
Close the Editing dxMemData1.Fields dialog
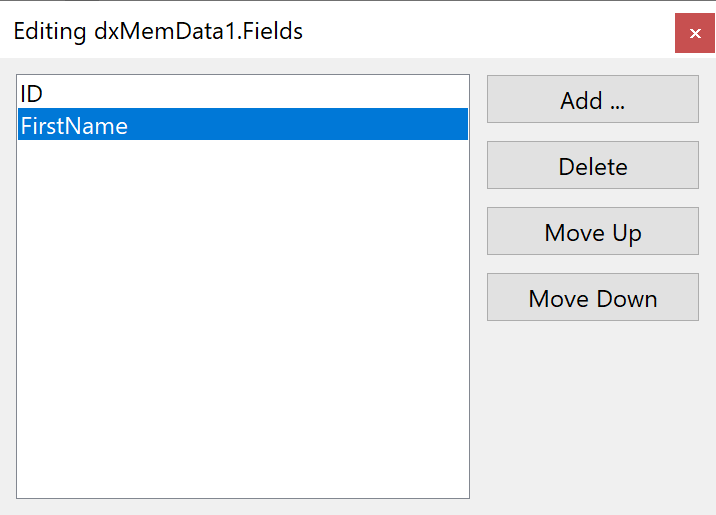coord(694,33)
